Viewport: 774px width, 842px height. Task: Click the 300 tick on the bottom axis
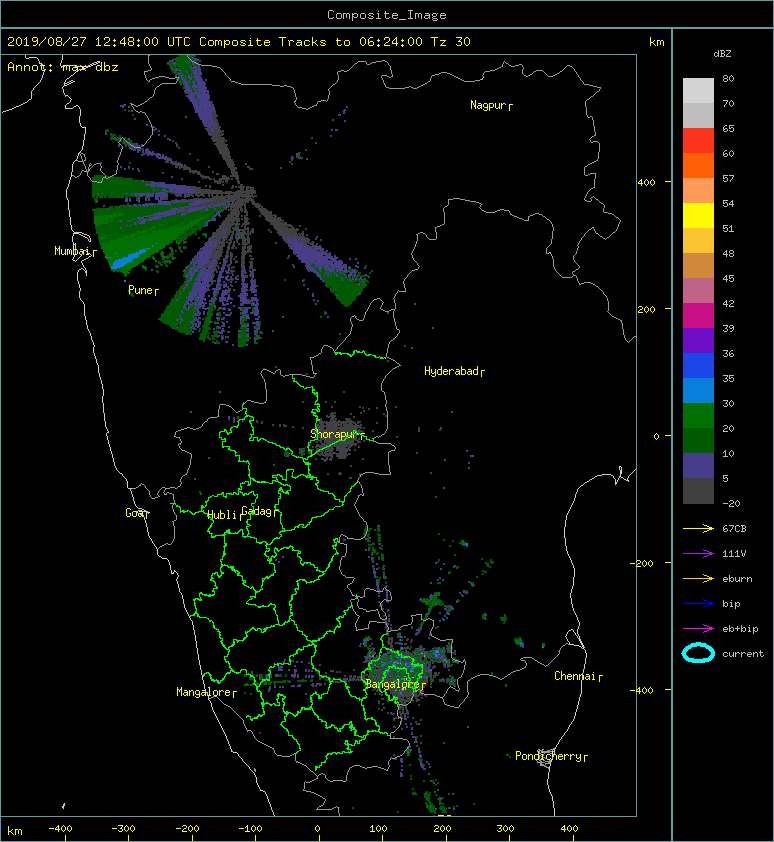tap(505, 829)
